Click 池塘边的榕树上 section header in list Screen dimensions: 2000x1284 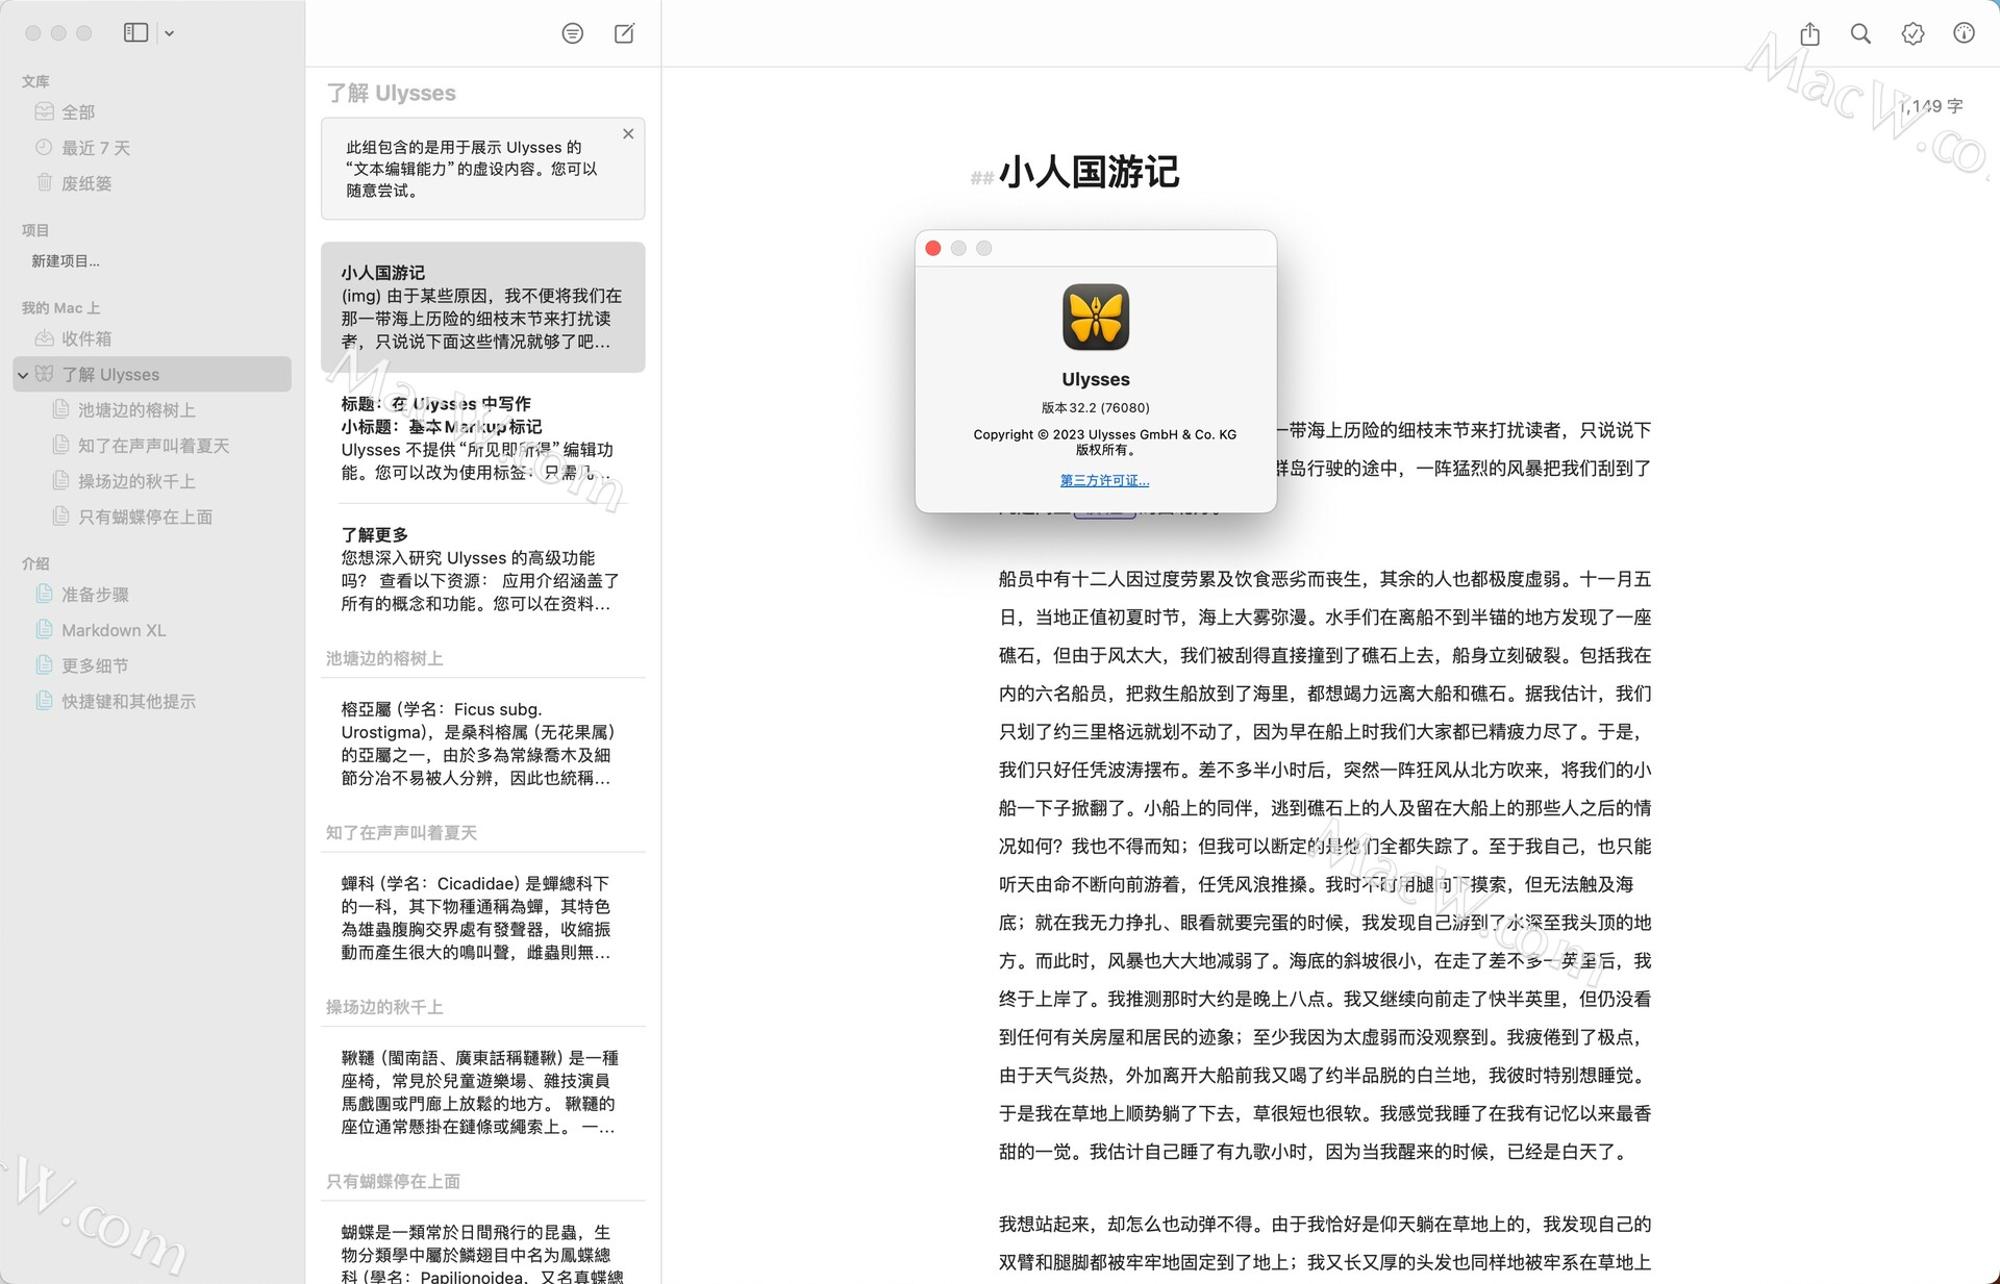384,658
